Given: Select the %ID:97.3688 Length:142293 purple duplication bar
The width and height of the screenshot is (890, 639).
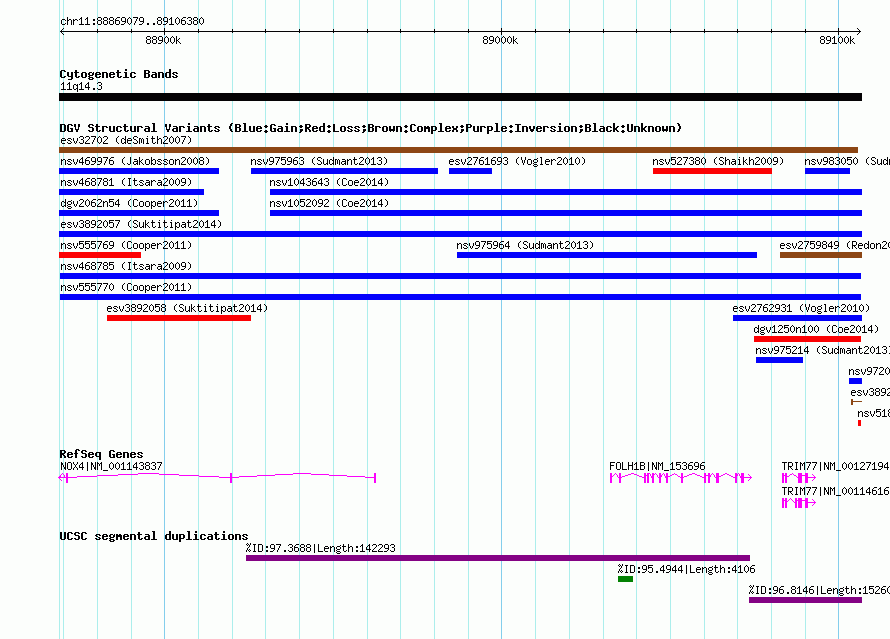Looking at the screenshot, I should click(x=498, y=558).
